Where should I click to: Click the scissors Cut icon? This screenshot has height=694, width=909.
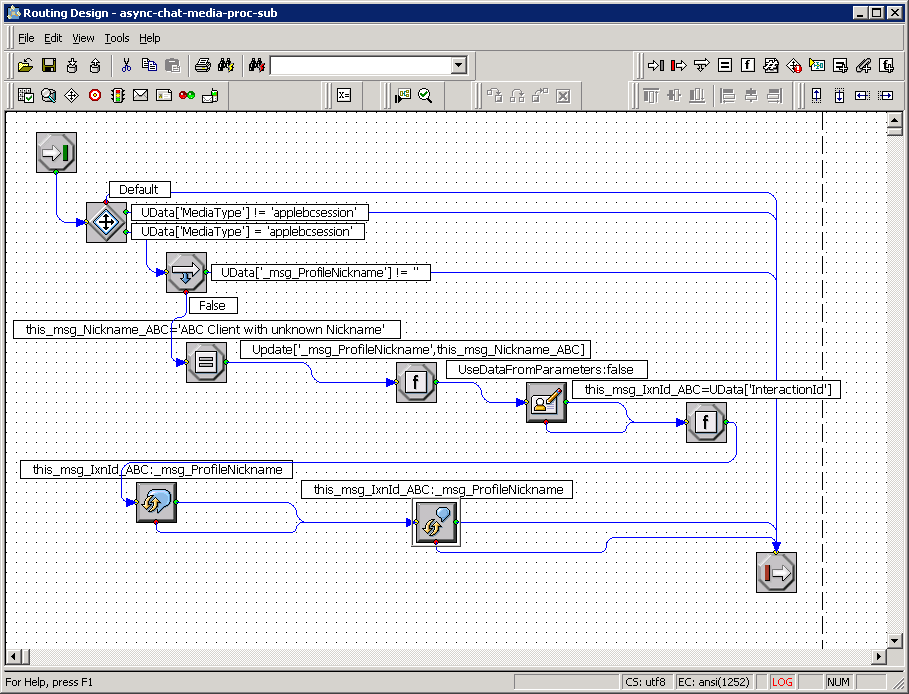click(126, 66)
